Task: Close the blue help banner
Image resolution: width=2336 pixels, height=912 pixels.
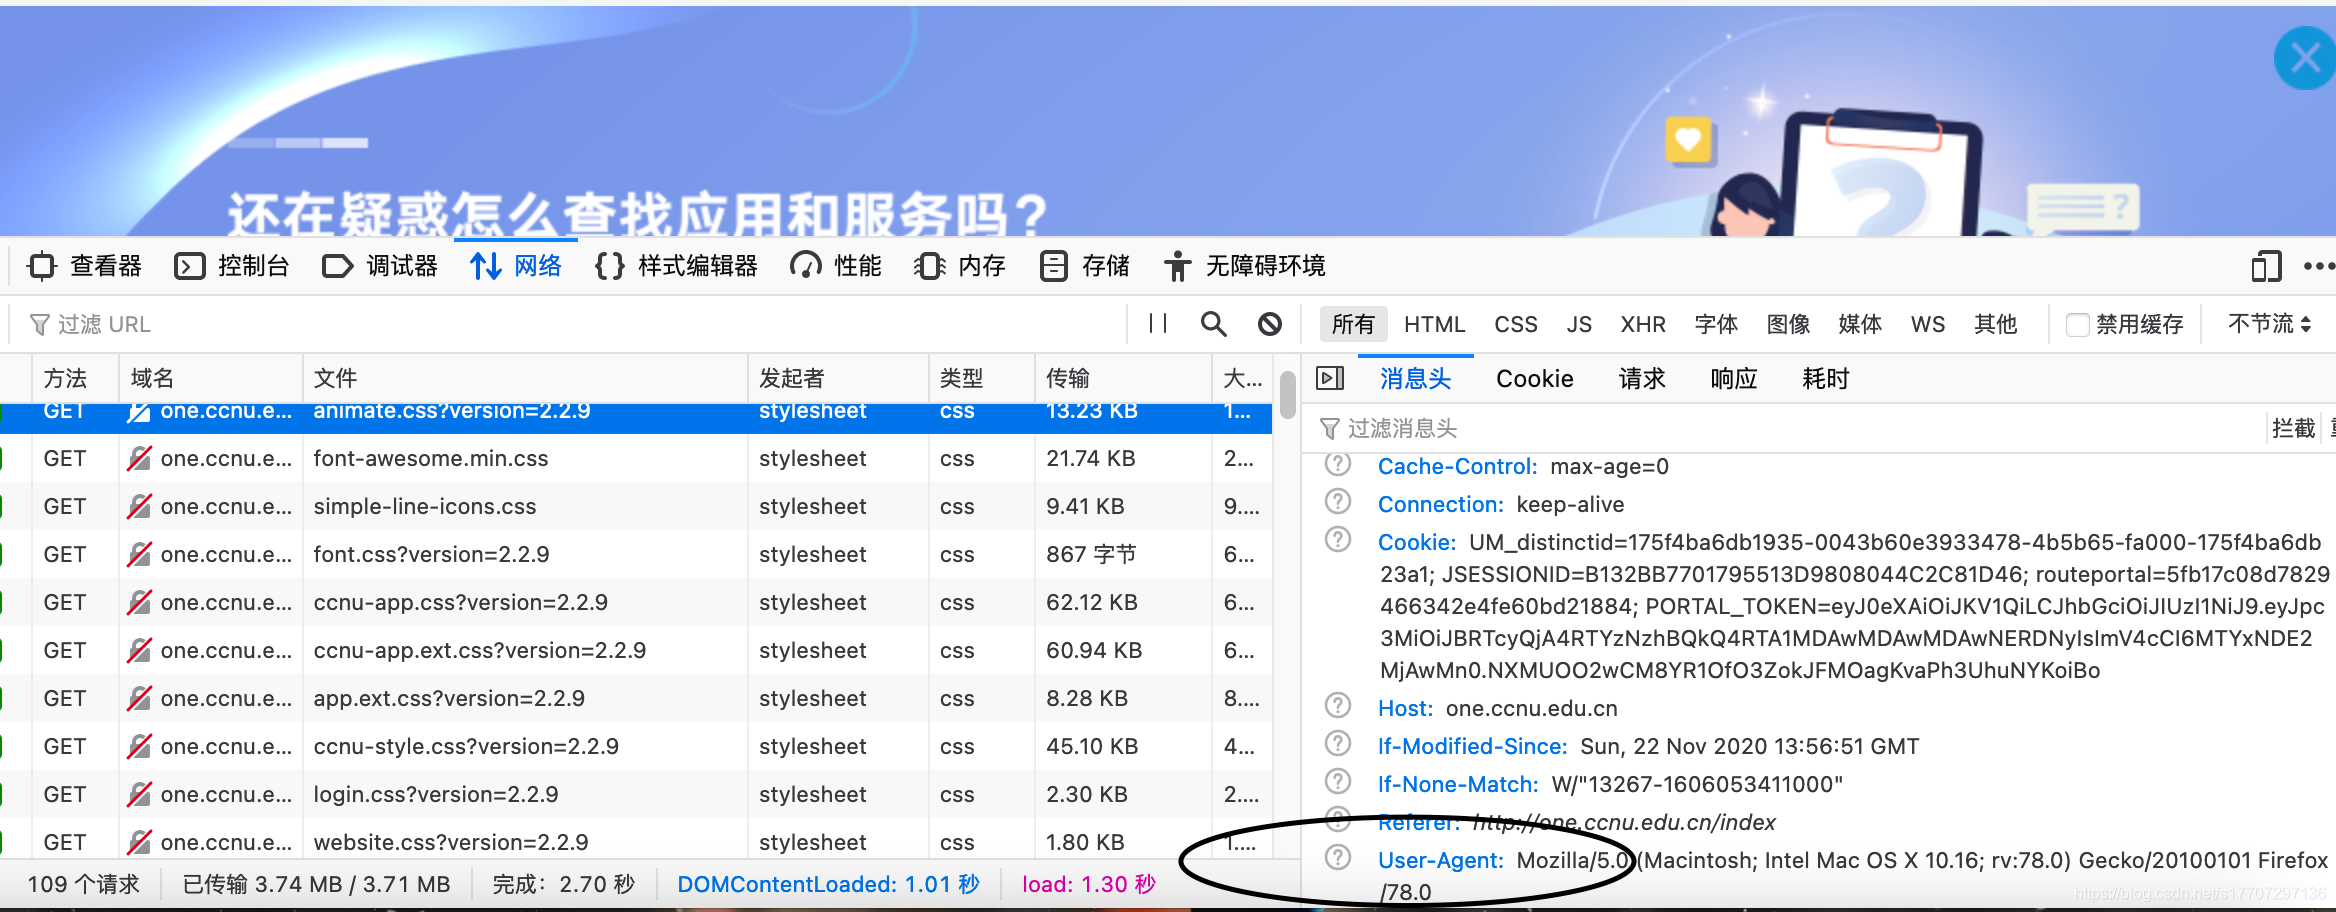Action: [x=2305, y=59]
